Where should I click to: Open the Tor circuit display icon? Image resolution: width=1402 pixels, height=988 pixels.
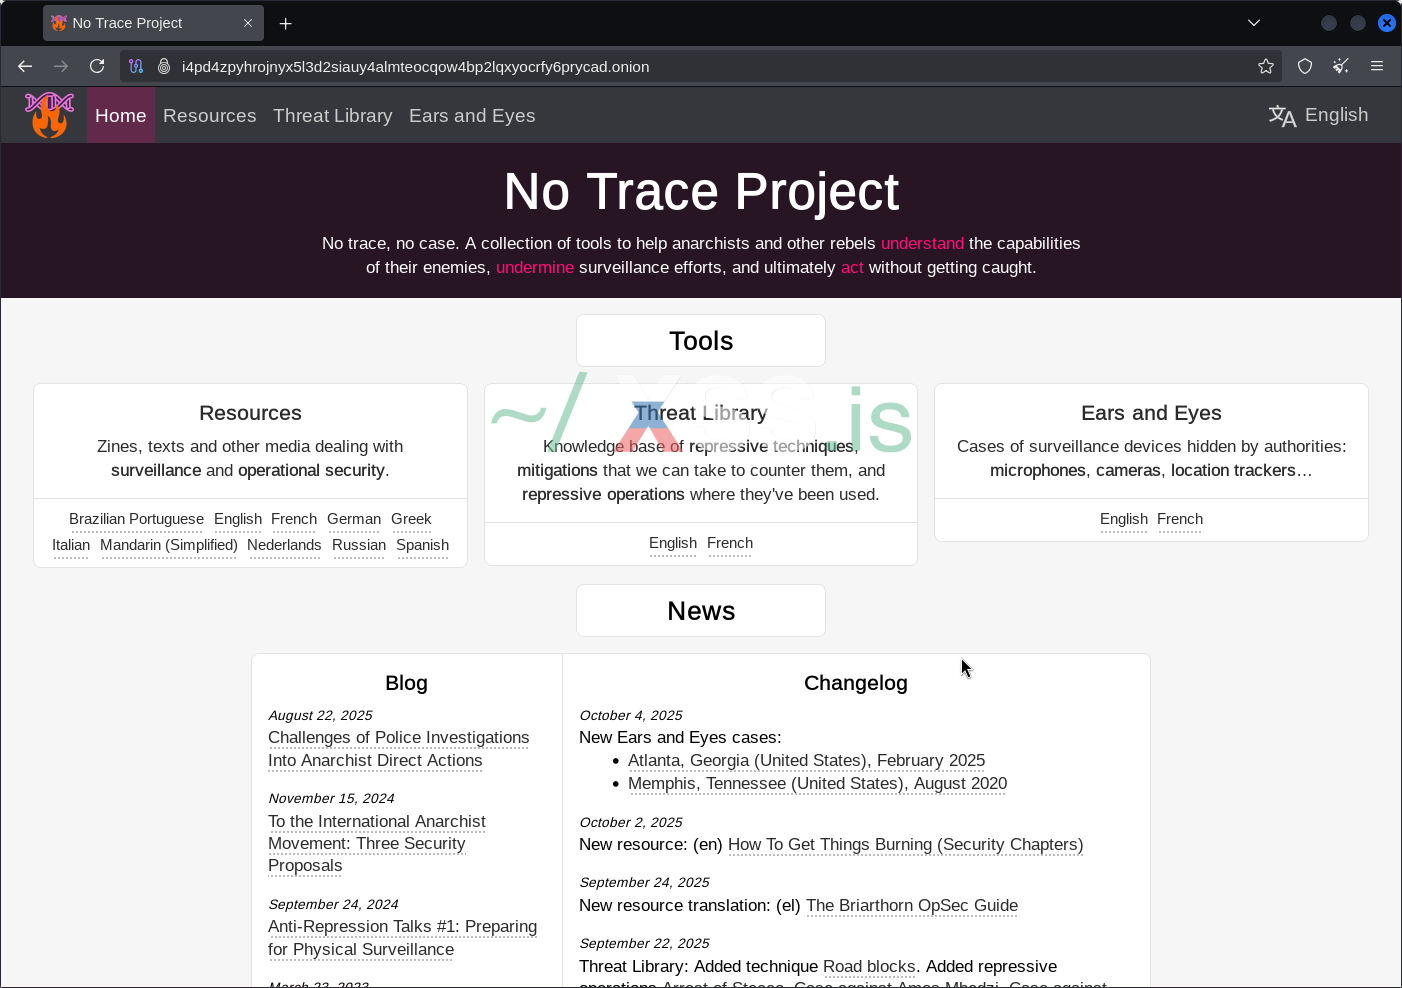coord(136,66)
